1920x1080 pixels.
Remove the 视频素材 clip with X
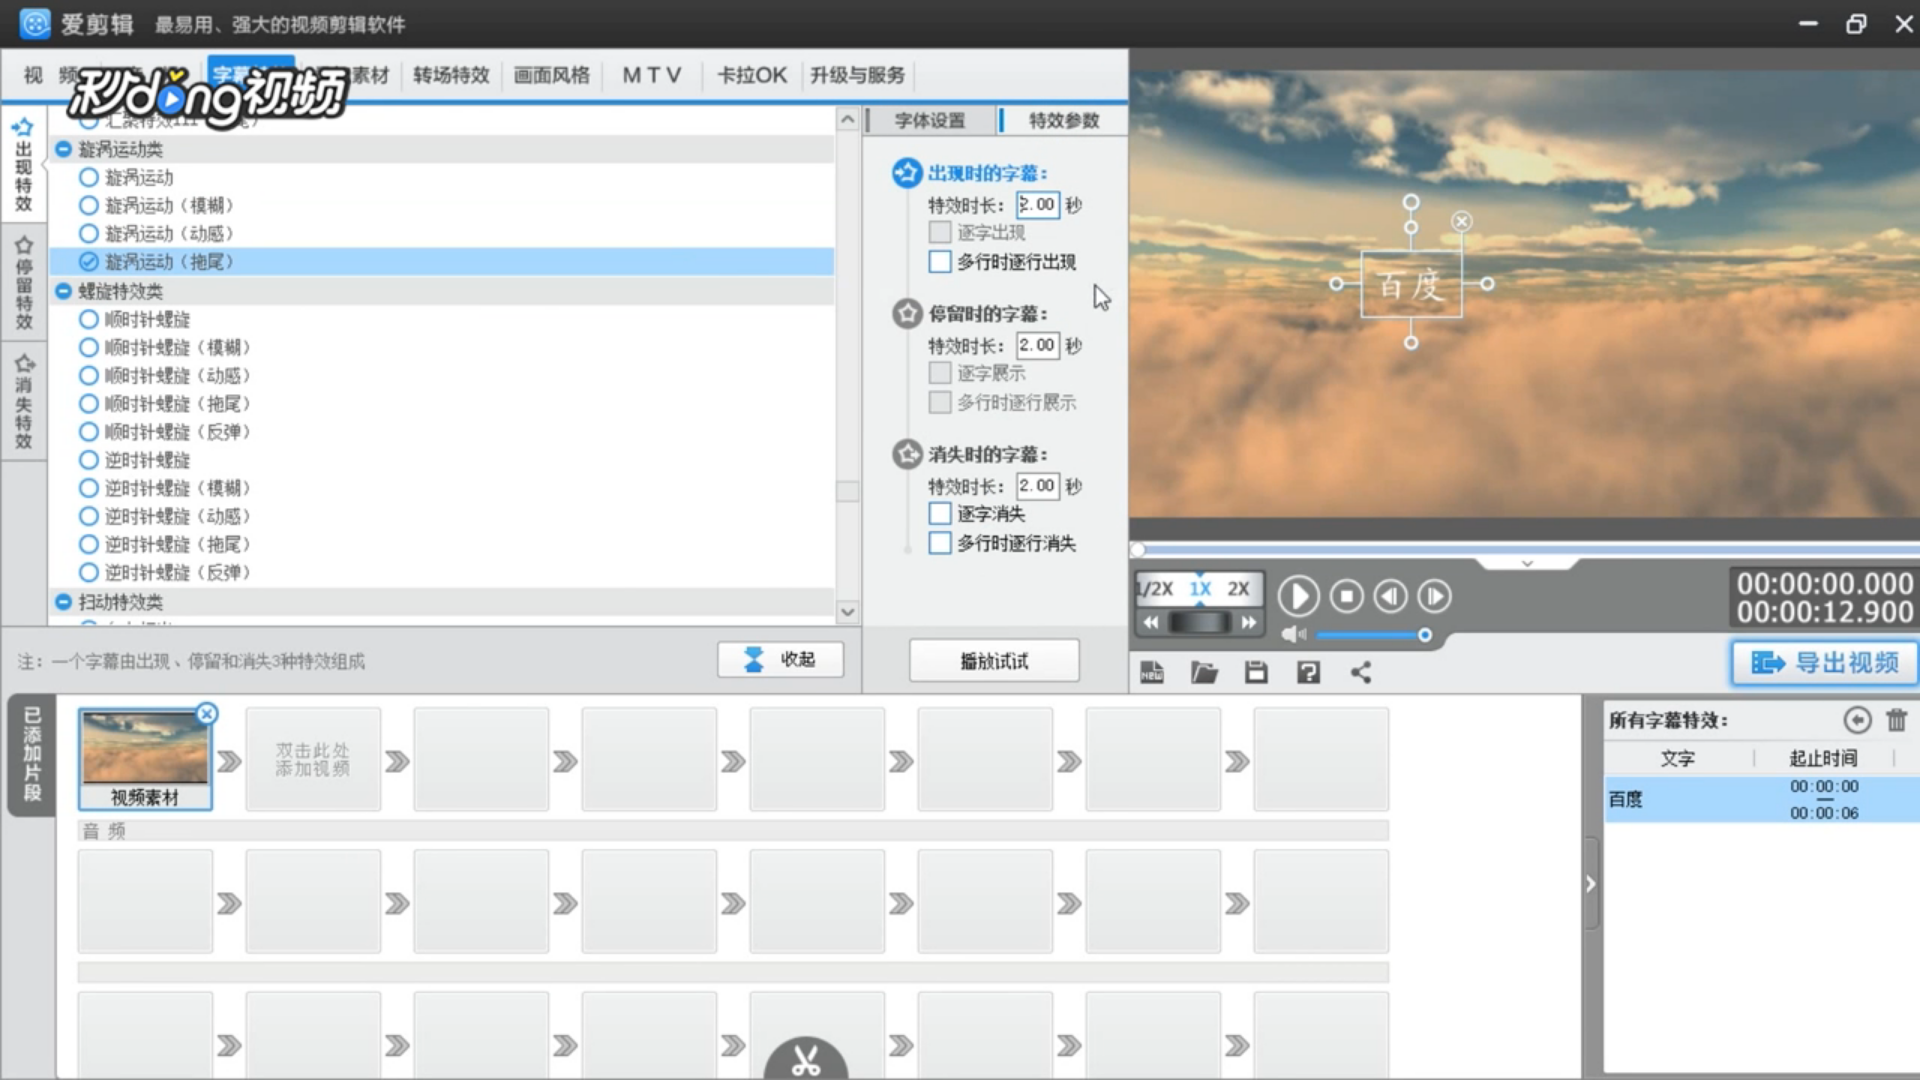[207, 714]
